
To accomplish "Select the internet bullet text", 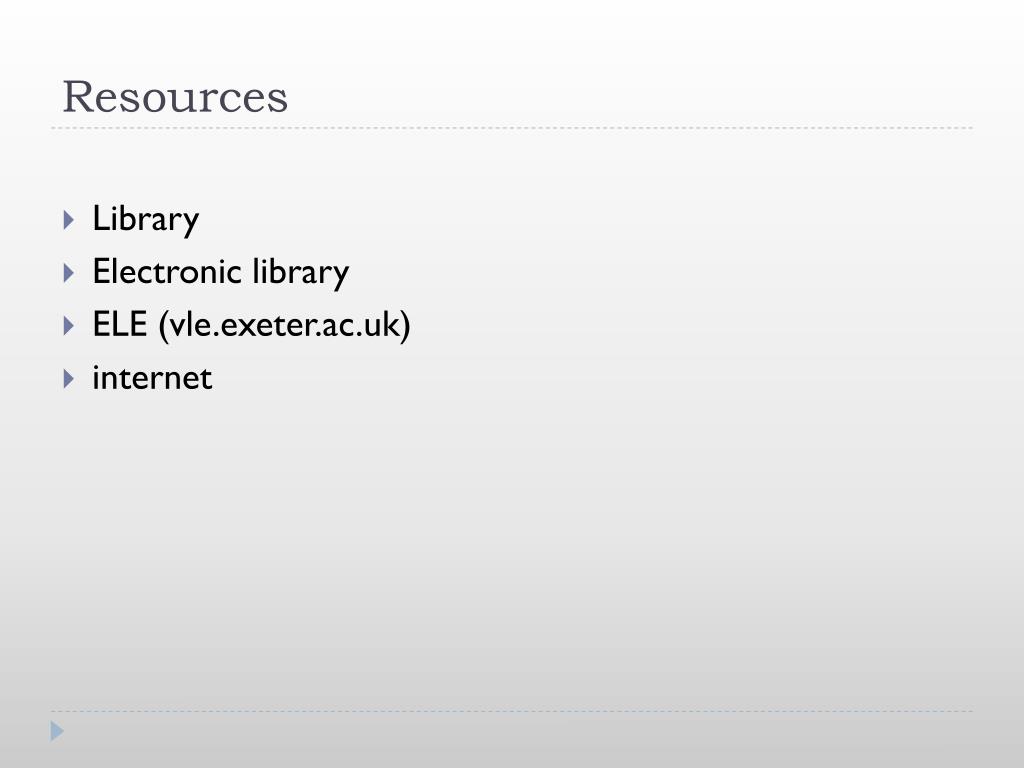I will (152, 378).
